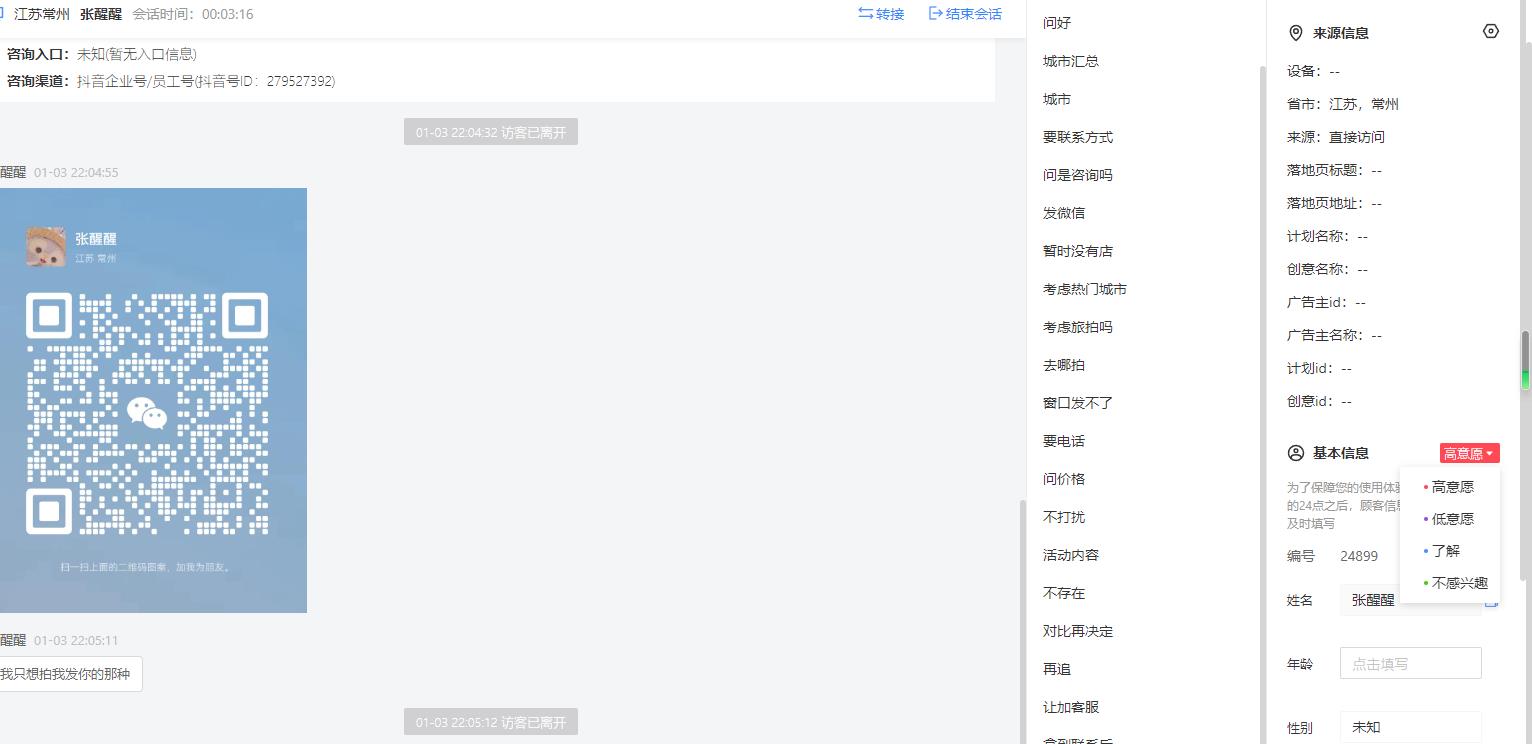The image size is (1532, 744).
Task: Select quick reply 去哪拍
Action: click(x=1064, y=365)
